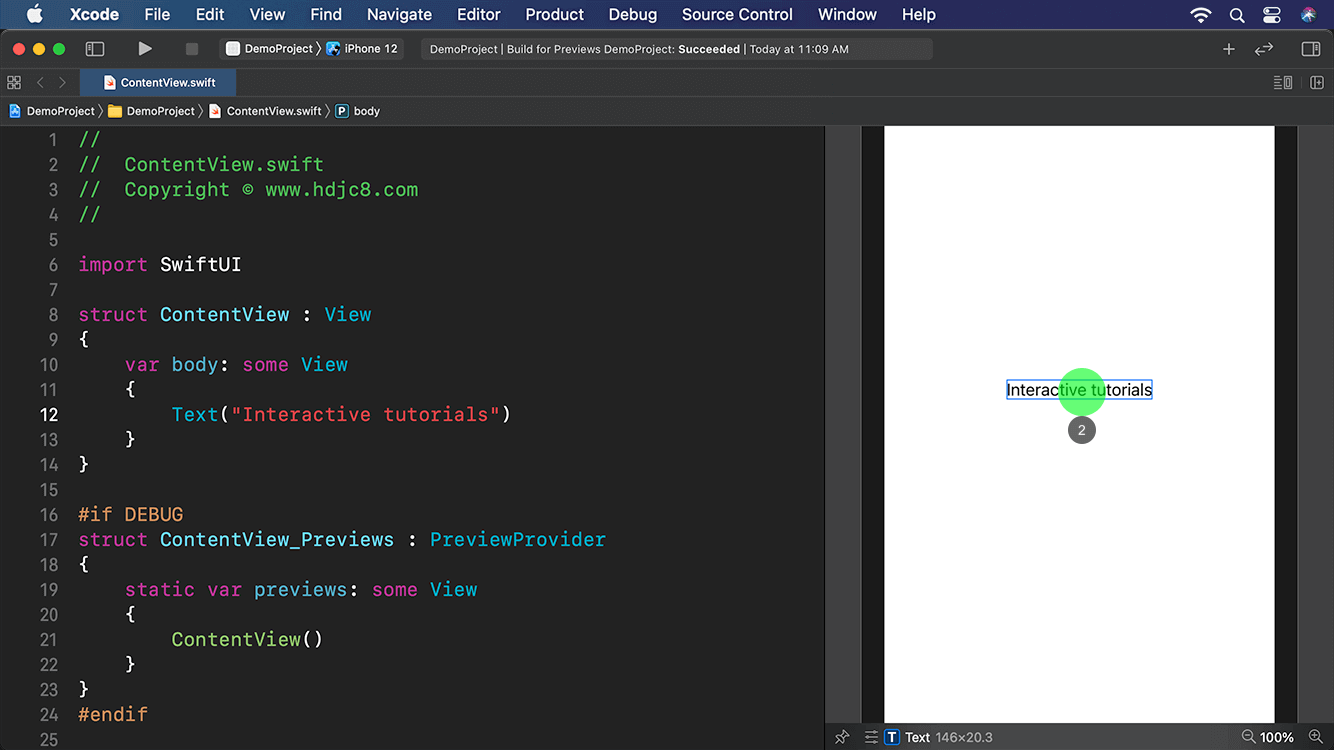Click body symbol in jump bar
The image size is (1334, 750).
click(358, 111)
